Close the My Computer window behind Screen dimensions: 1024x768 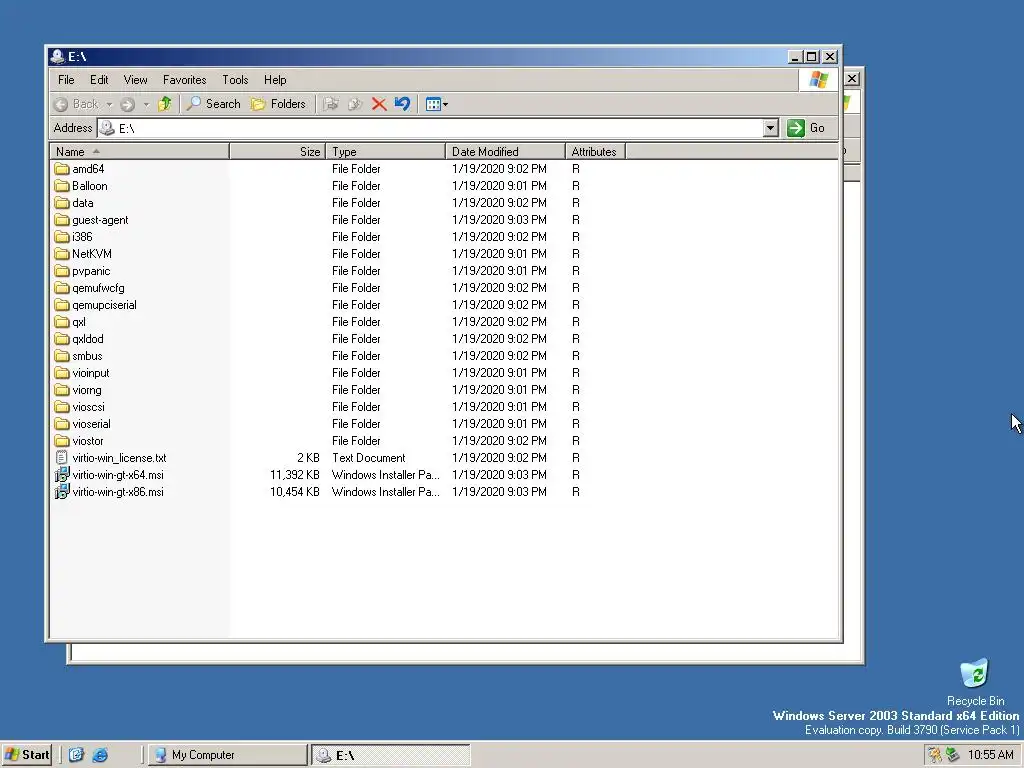point(852,79)
